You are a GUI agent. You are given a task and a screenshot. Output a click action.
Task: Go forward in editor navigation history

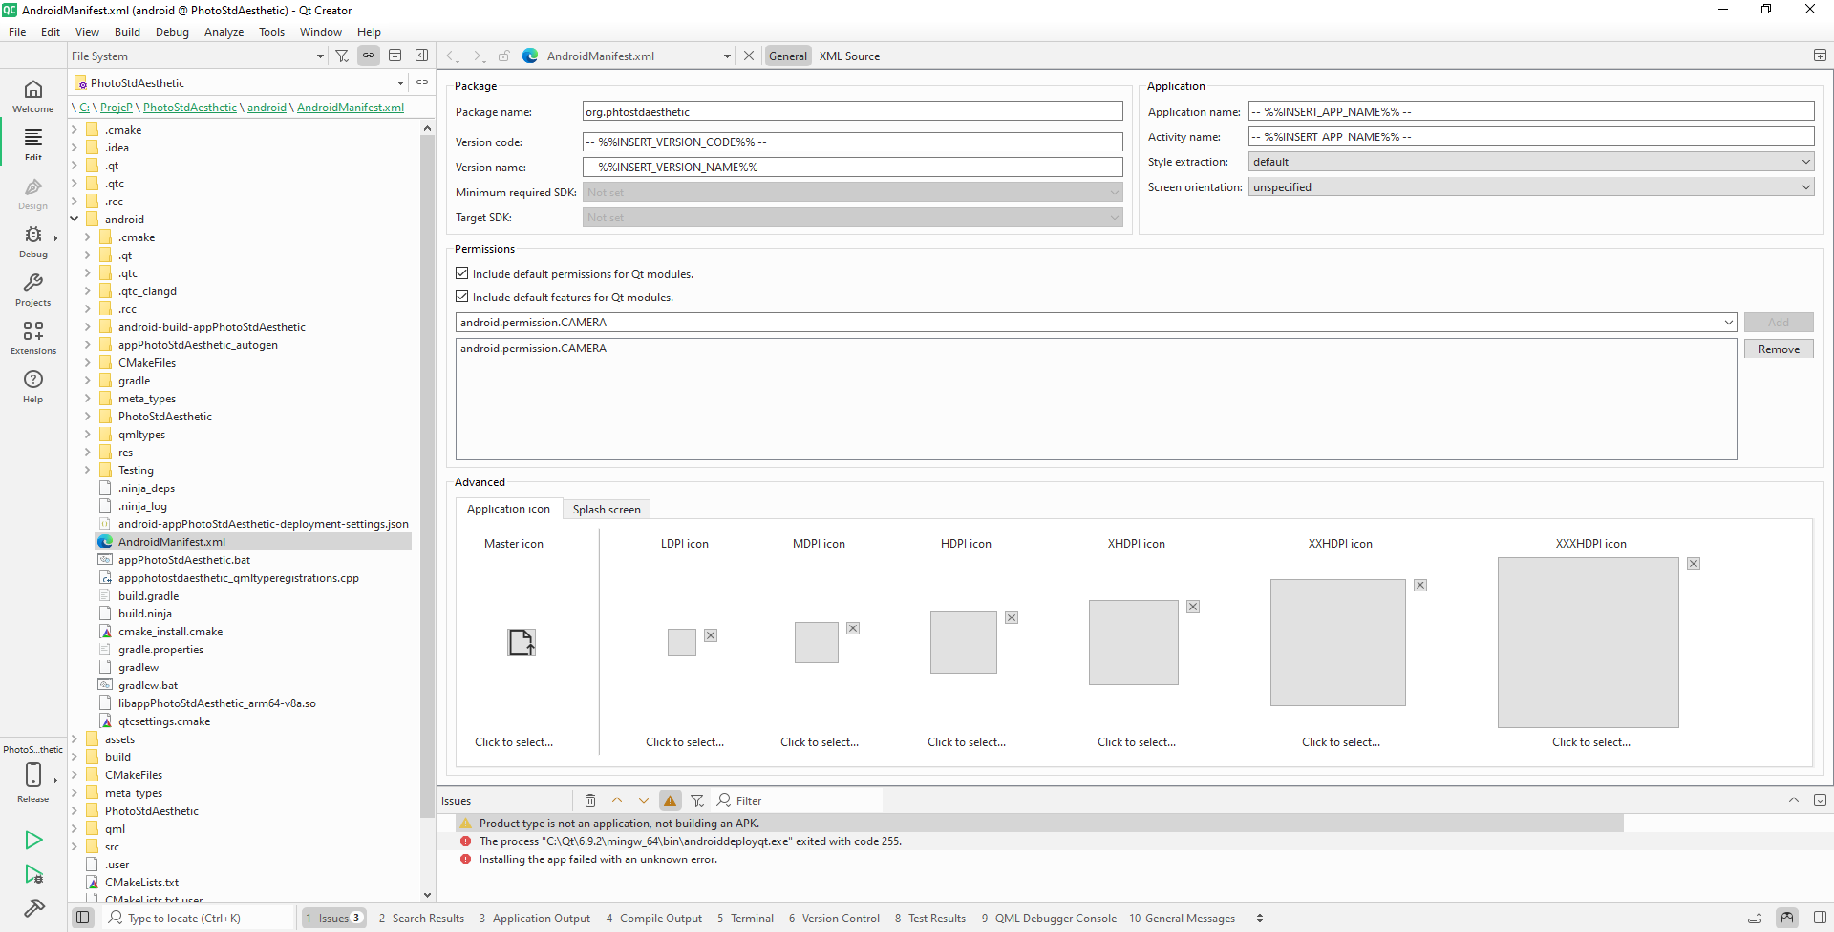478,56
